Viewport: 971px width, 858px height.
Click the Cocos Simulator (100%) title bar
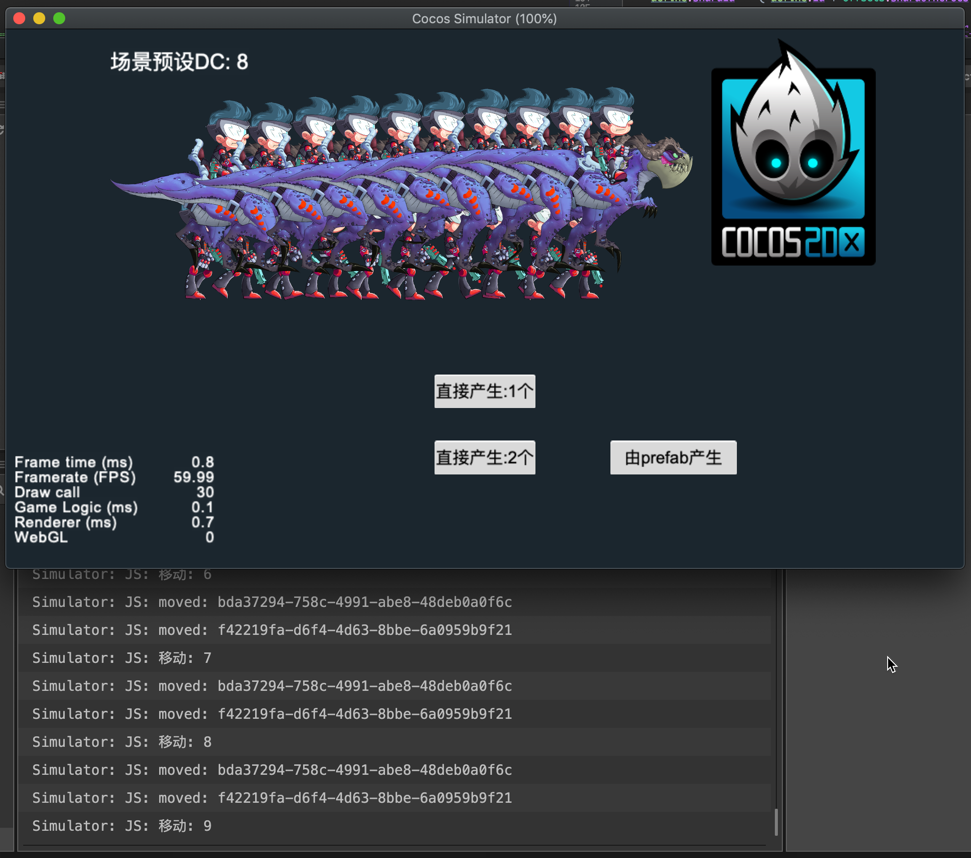tap(484, 19)
